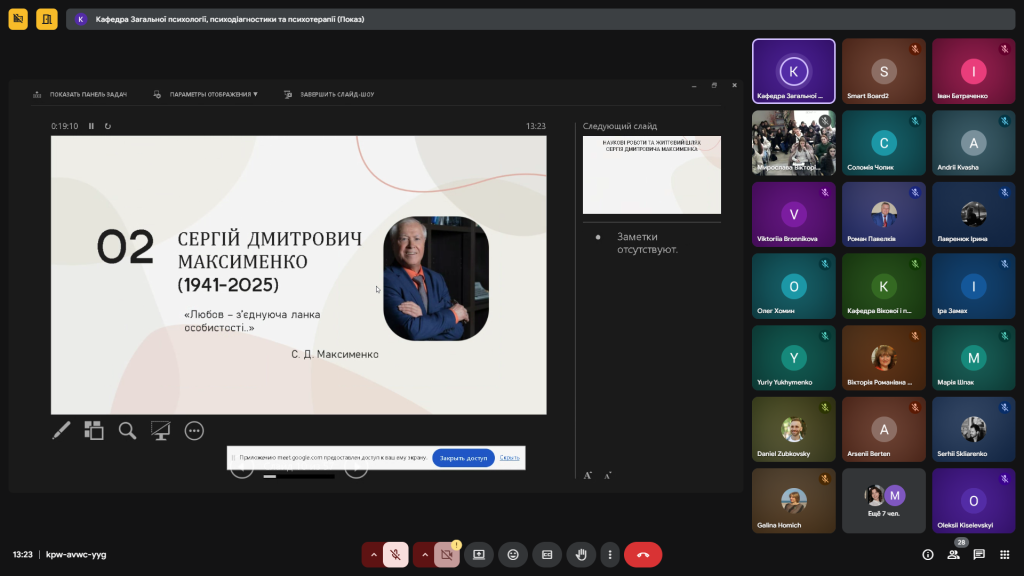Toggle the microphone mute button
Image resolution: width=1024 pixels, height=576 pixels.
(395, 554)
